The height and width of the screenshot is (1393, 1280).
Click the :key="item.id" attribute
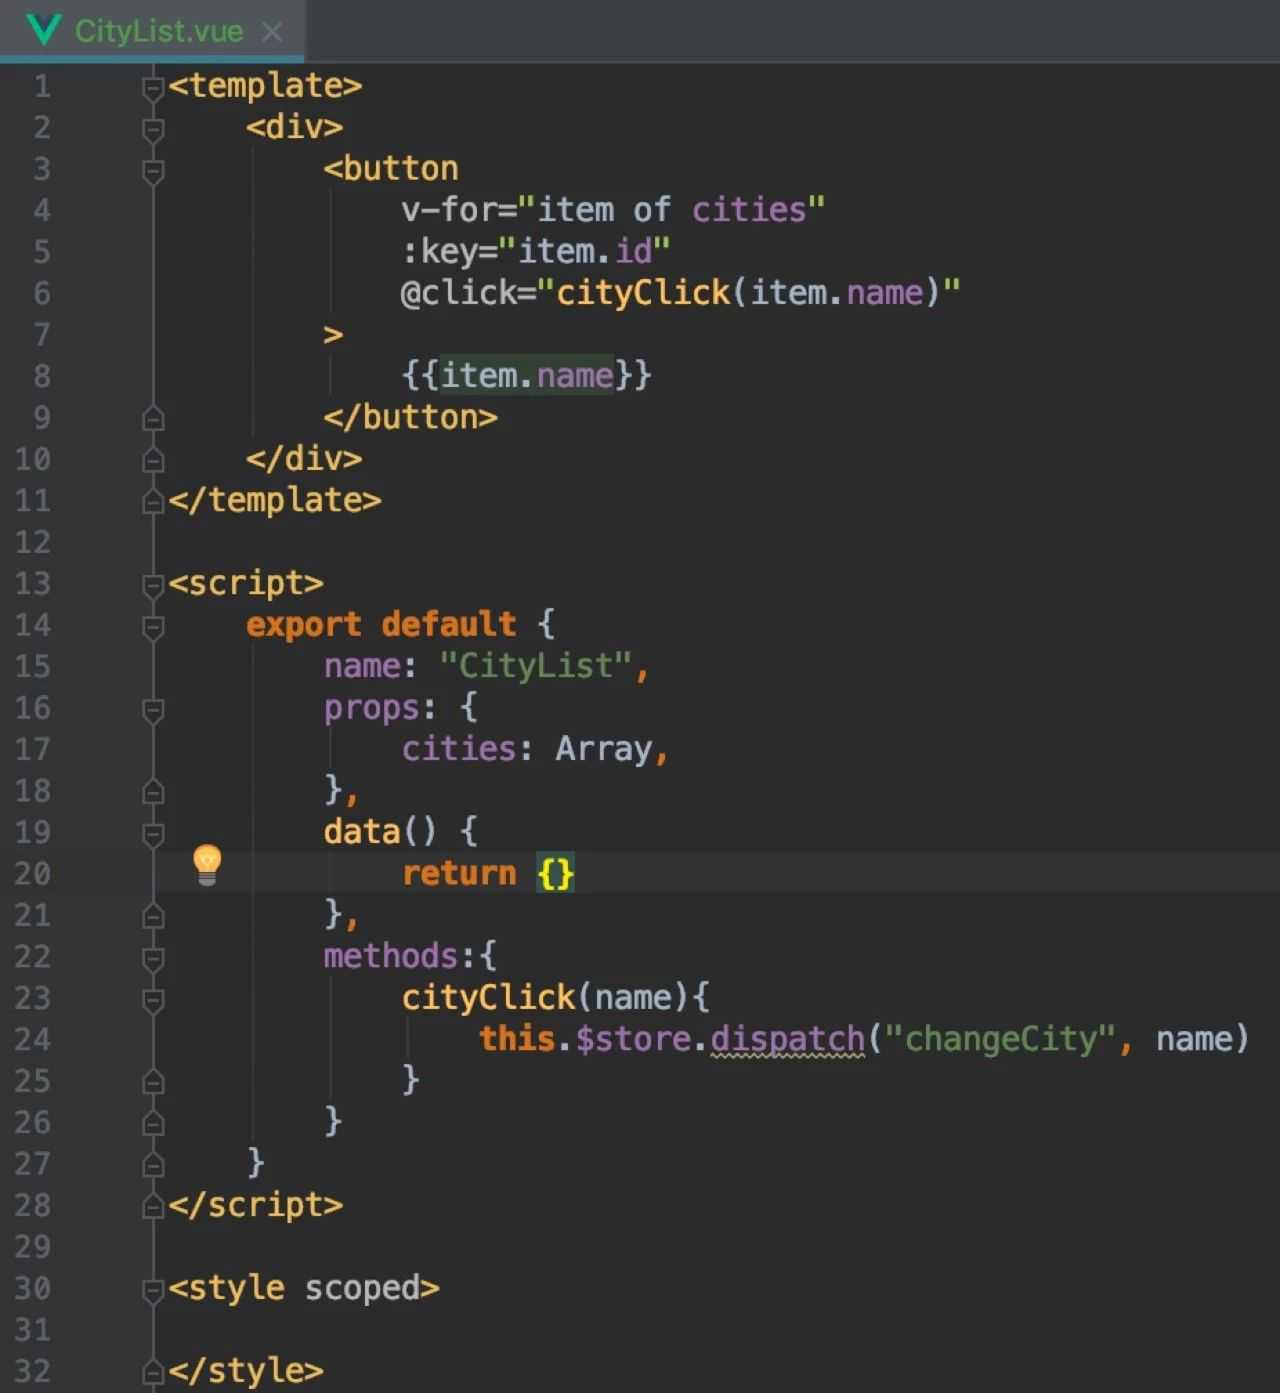[535, 251]
